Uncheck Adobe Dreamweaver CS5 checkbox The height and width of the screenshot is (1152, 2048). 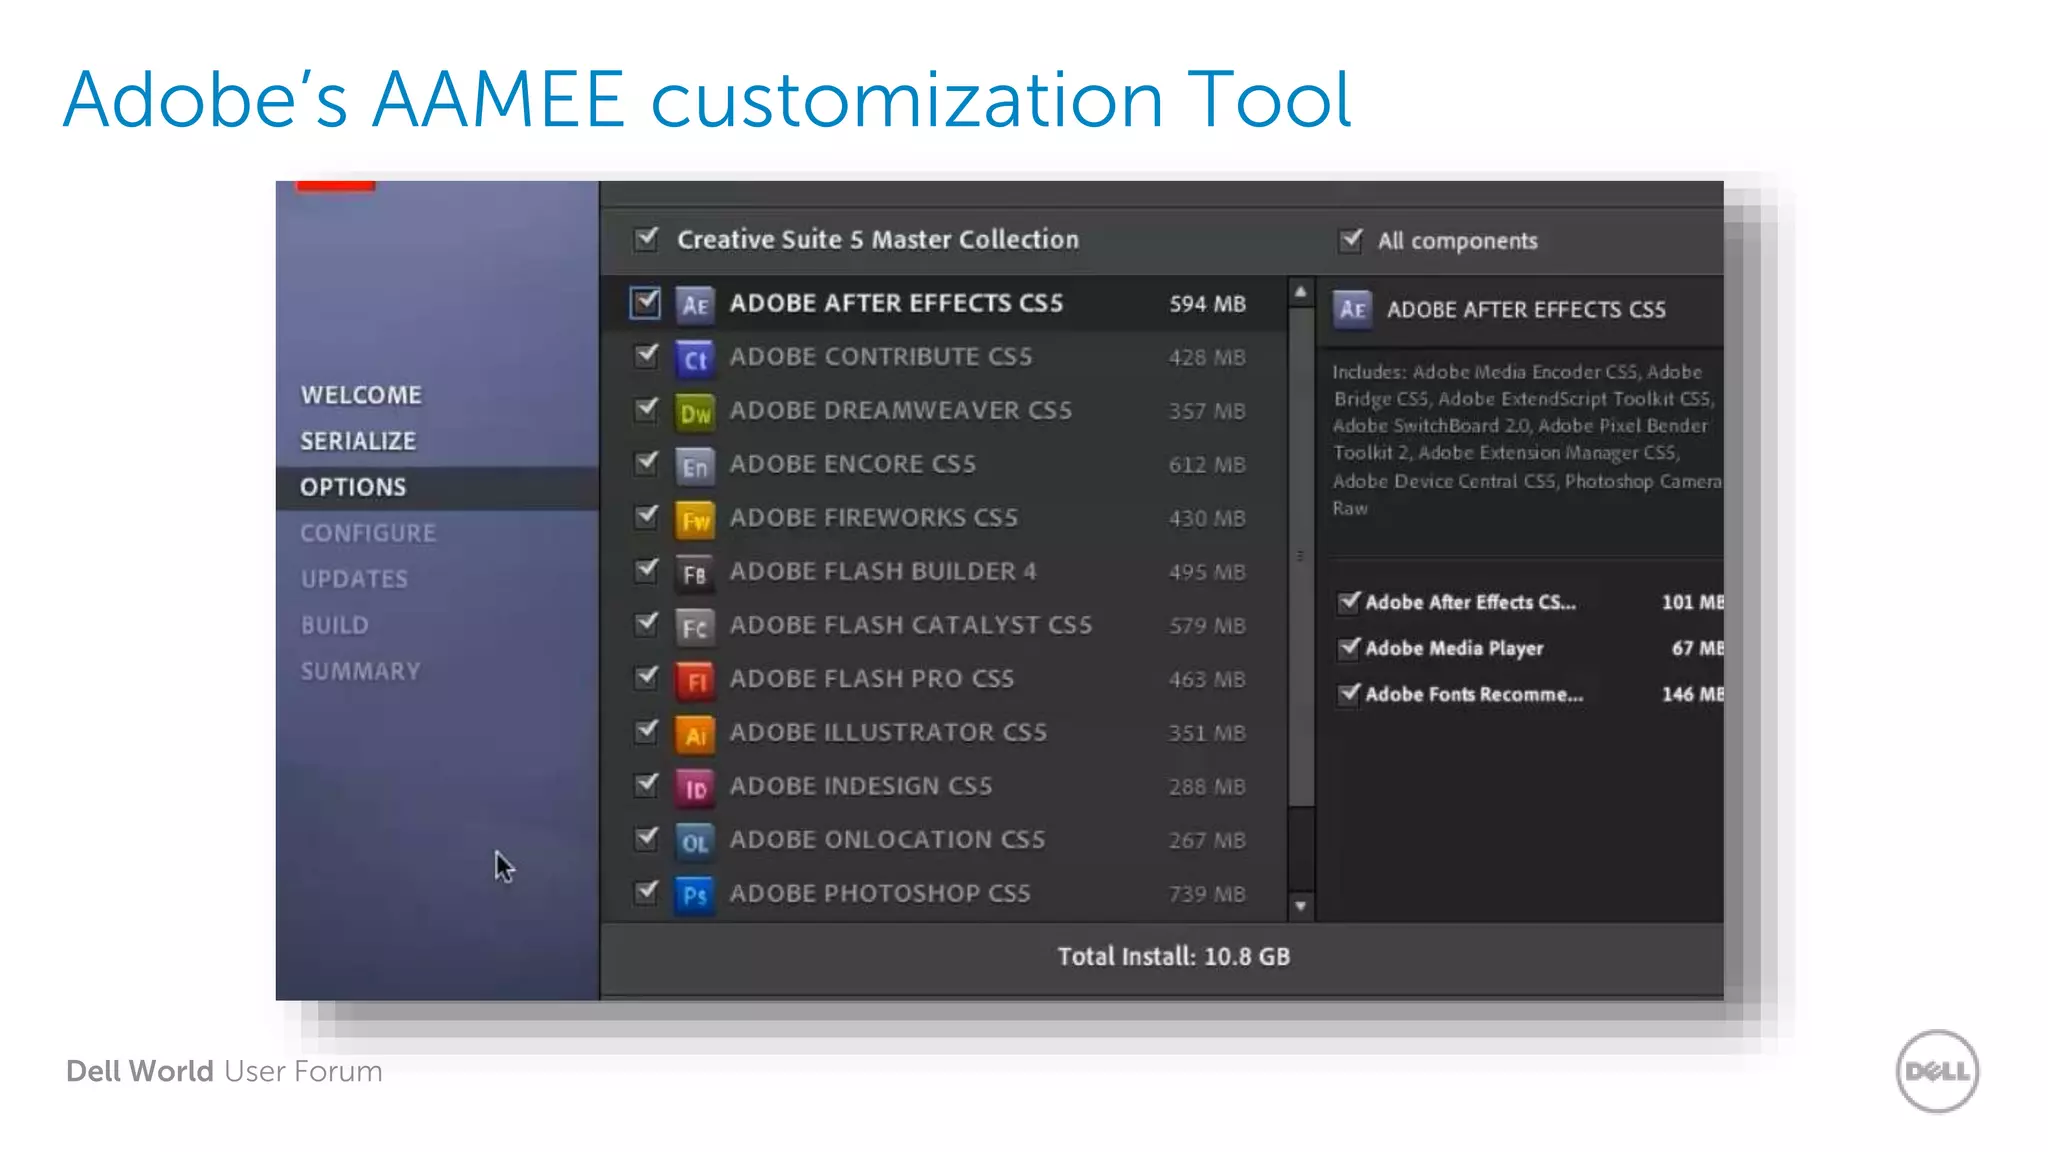(647, 409)
